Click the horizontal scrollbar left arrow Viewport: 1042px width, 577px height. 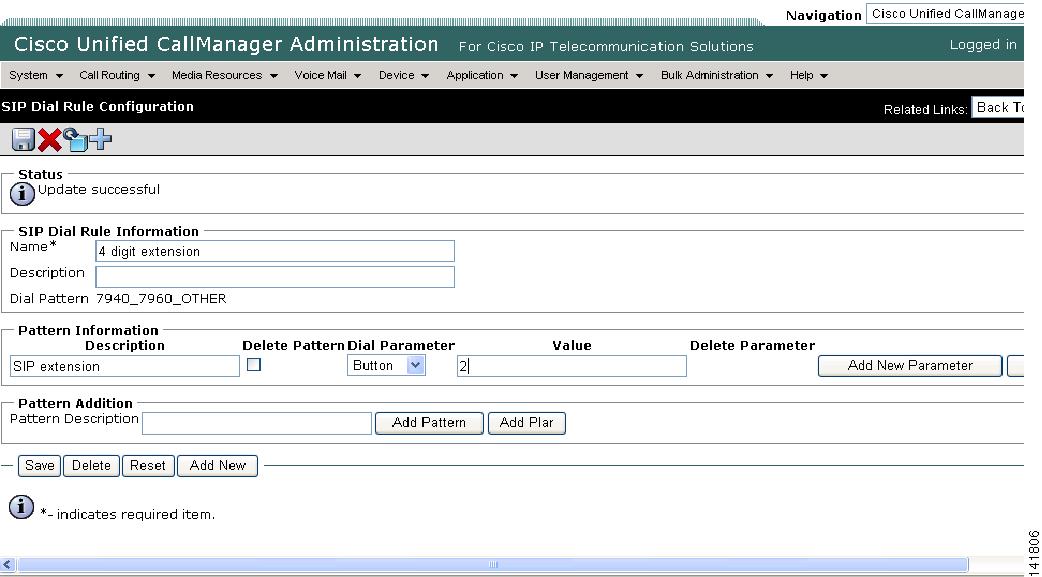(x=7, y=565)
